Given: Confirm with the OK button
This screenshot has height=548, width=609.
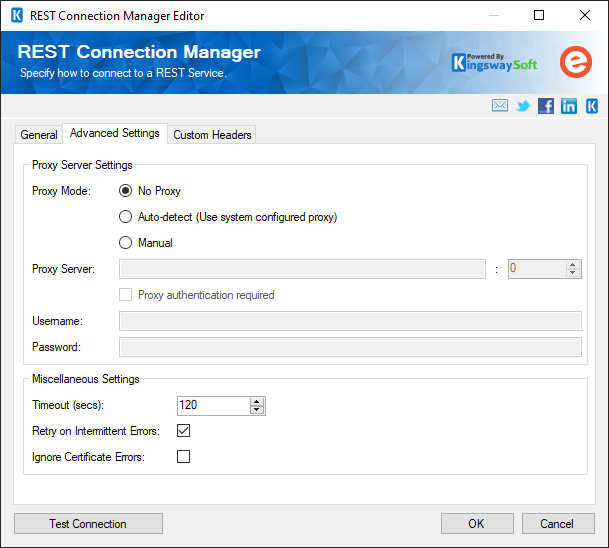Looking at the screenshot, I should click(x=477, y=524).
